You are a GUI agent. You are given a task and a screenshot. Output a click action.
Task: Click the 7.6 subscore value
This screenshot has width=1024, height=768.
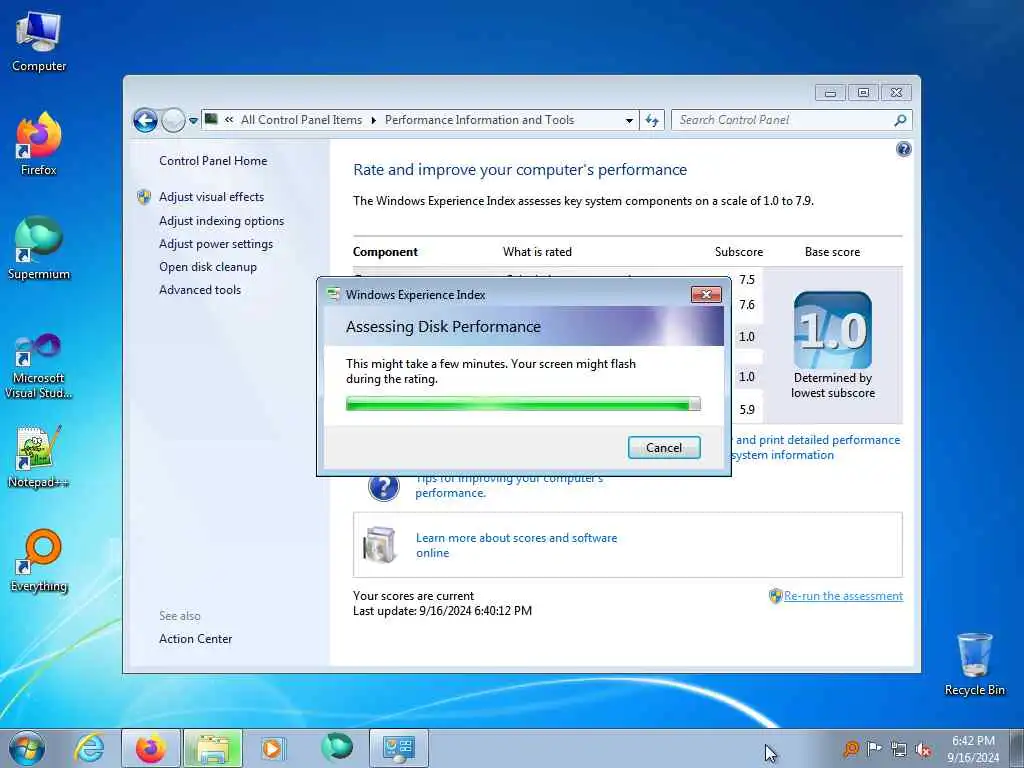coord(747,305)
